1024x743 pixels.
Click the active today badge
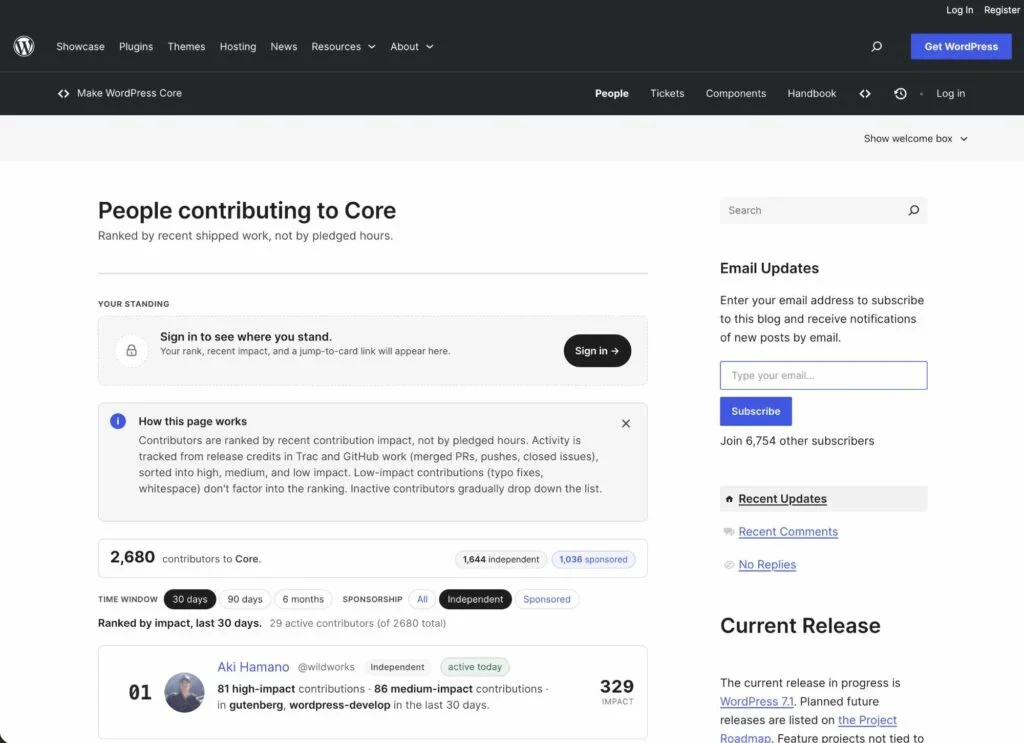tap(475, 667)
